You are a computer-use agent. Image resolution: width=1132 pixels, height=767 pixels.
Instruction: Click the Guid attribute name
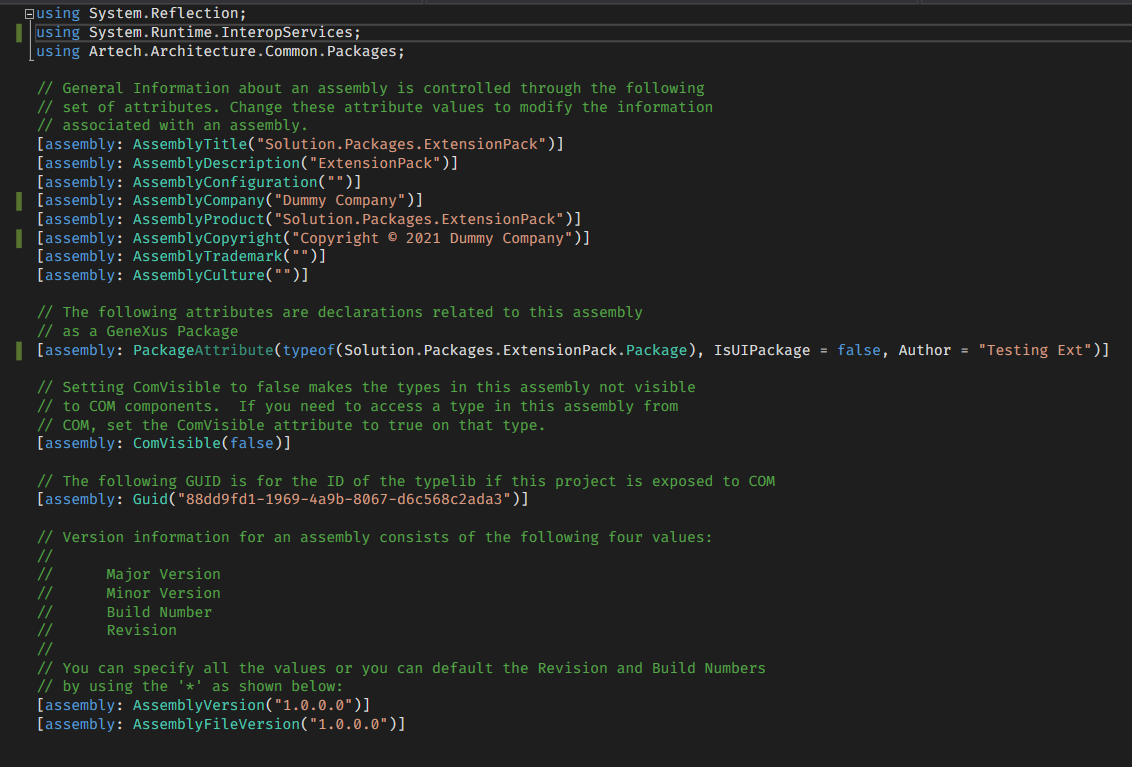[150, 499]
